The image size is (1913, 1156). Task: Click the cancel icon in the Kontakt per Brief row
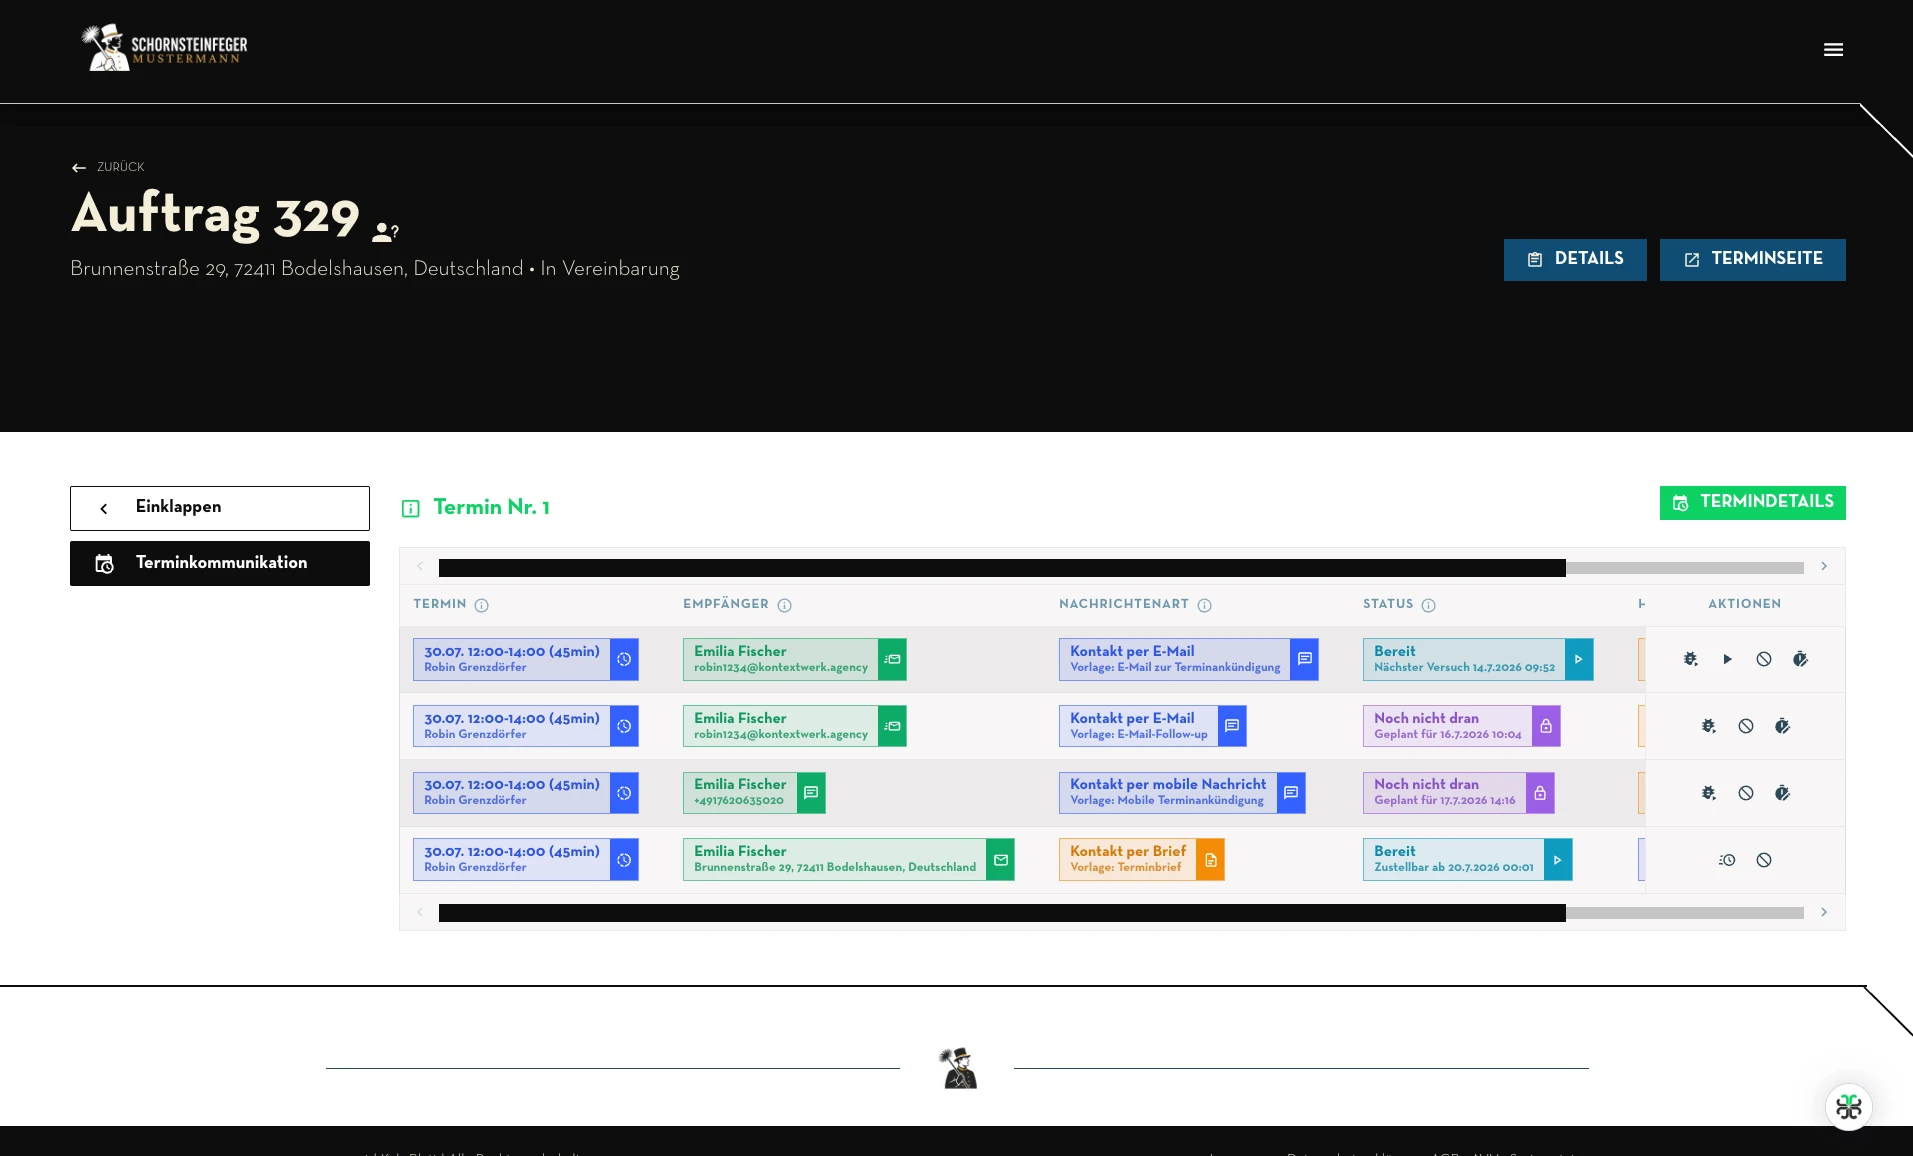1764,860
